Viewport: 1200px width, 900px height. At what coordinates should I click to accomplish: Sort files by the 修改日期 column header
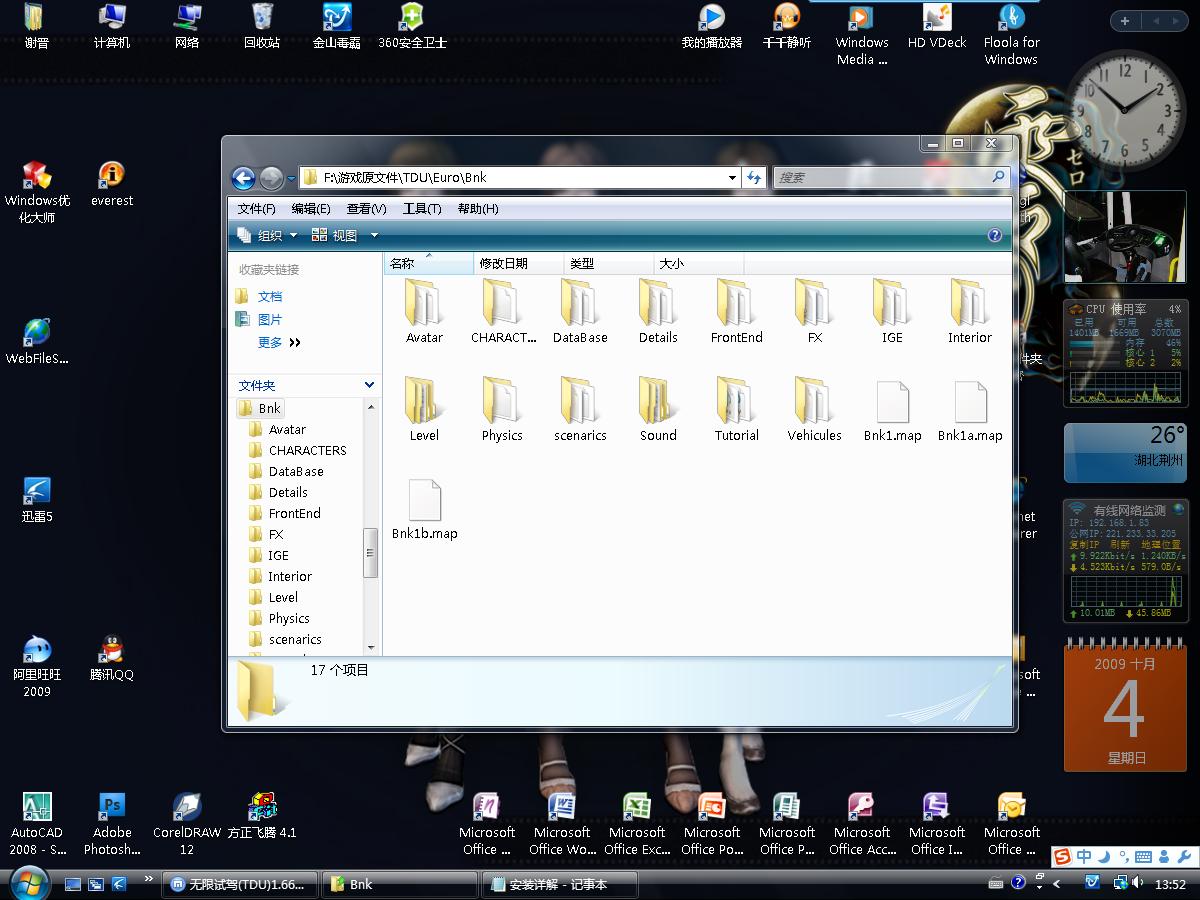(504, 264)
